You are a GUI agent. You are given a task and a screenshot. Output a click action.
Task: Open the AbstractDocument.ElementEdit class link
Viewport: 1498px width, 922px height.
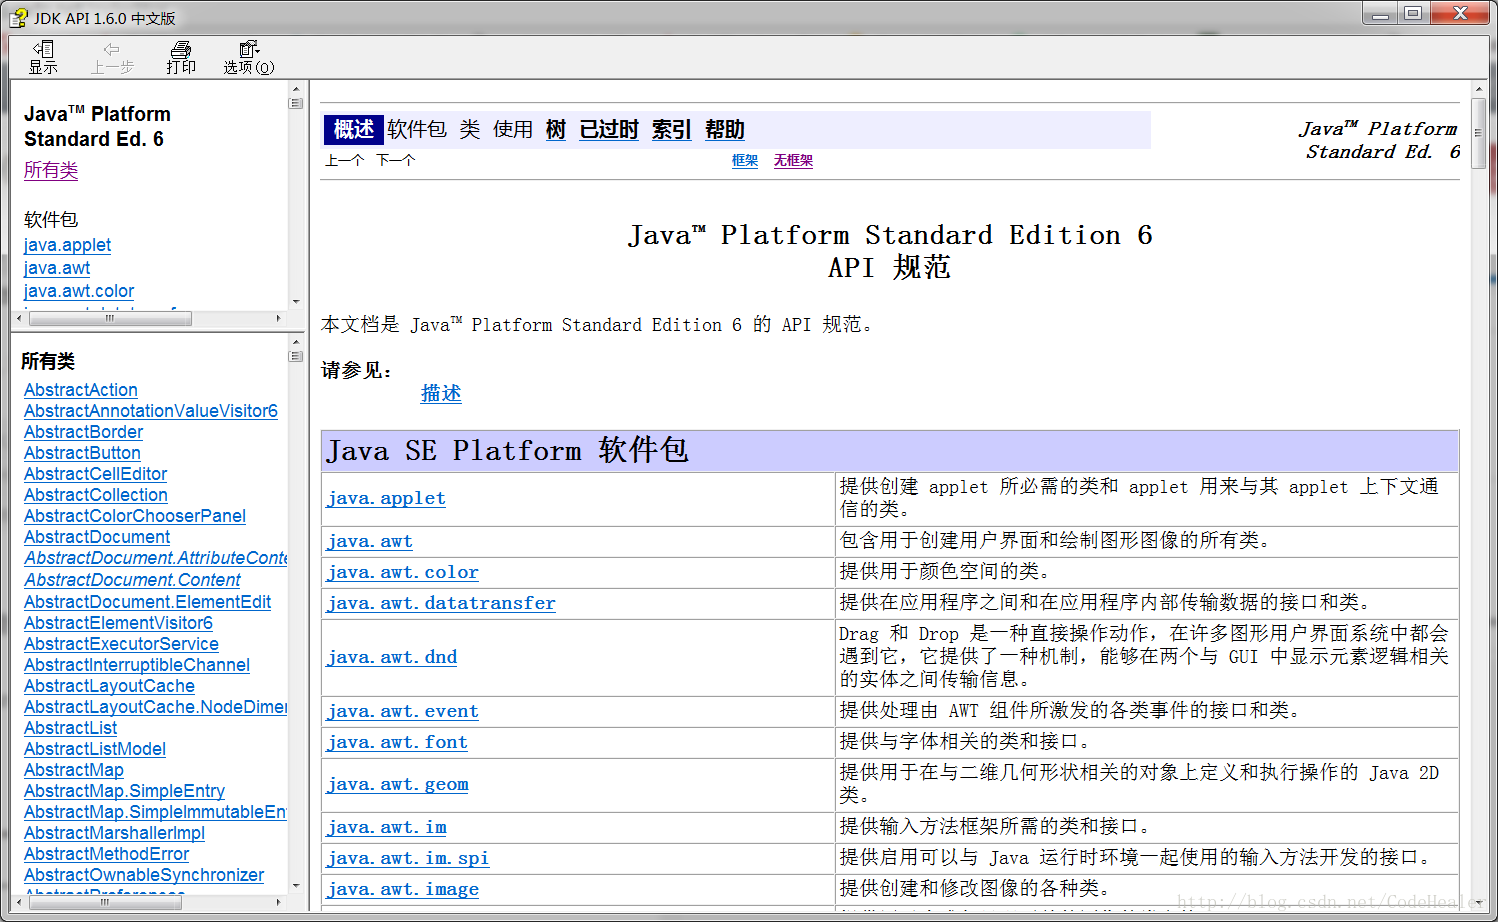[147, 602]
